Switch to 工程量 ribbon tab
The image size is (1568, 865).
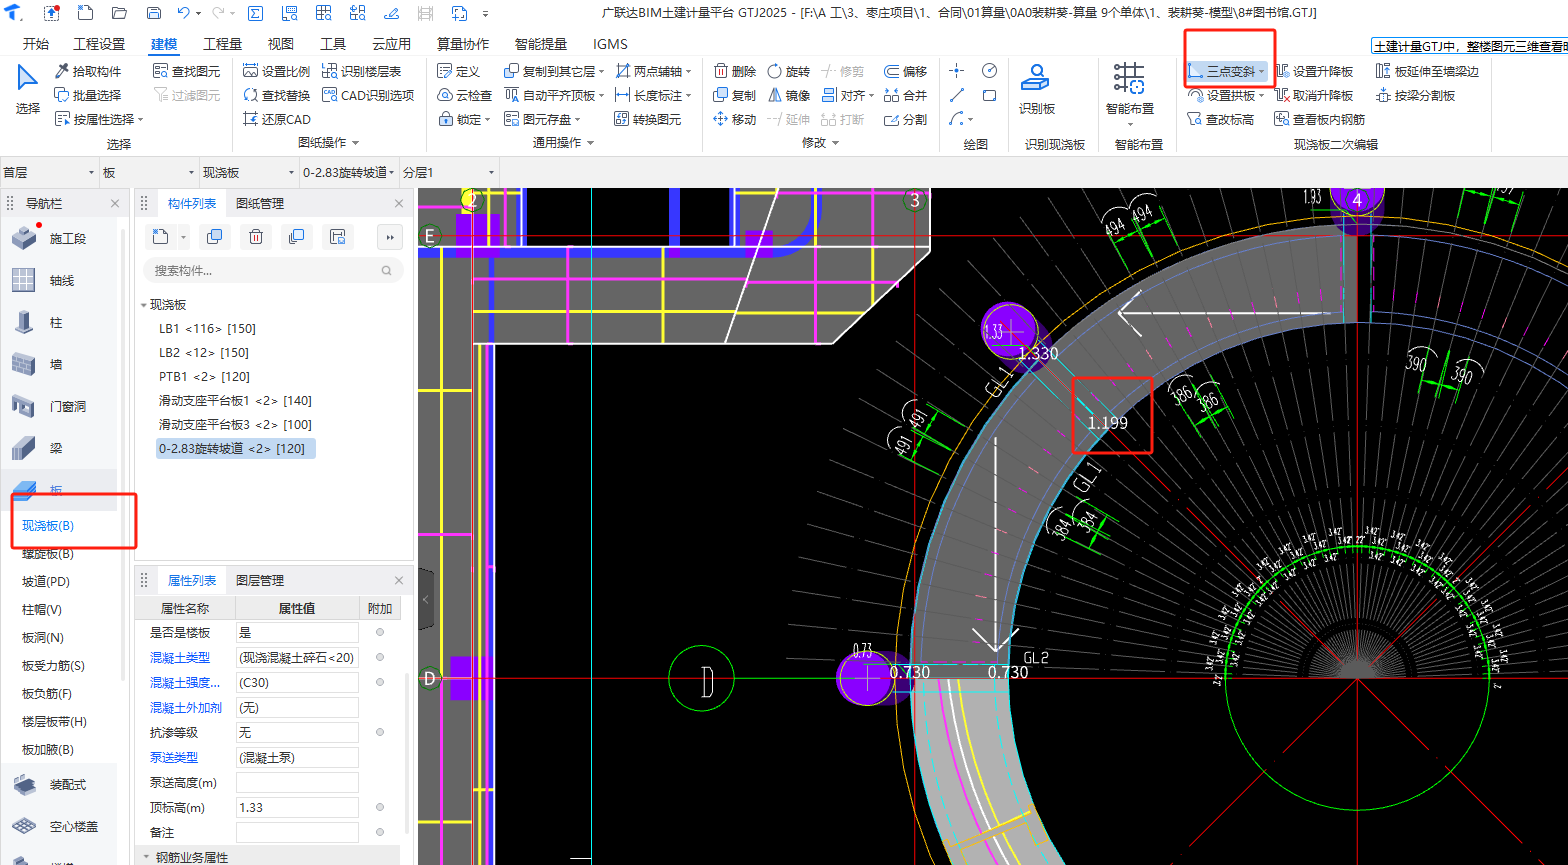(x=222, y=44)
